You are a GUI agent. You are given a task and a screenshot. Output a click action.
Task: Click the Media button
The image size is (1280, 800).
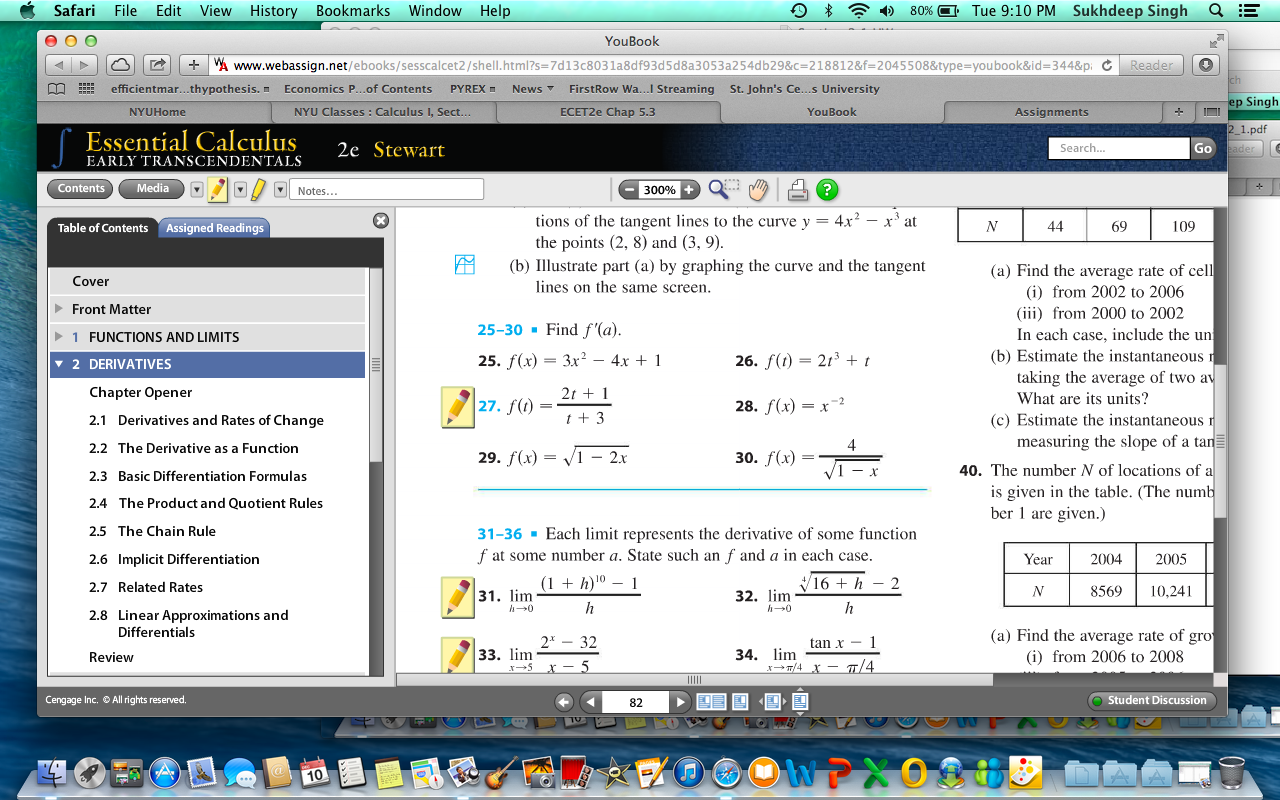click(152, 188)
